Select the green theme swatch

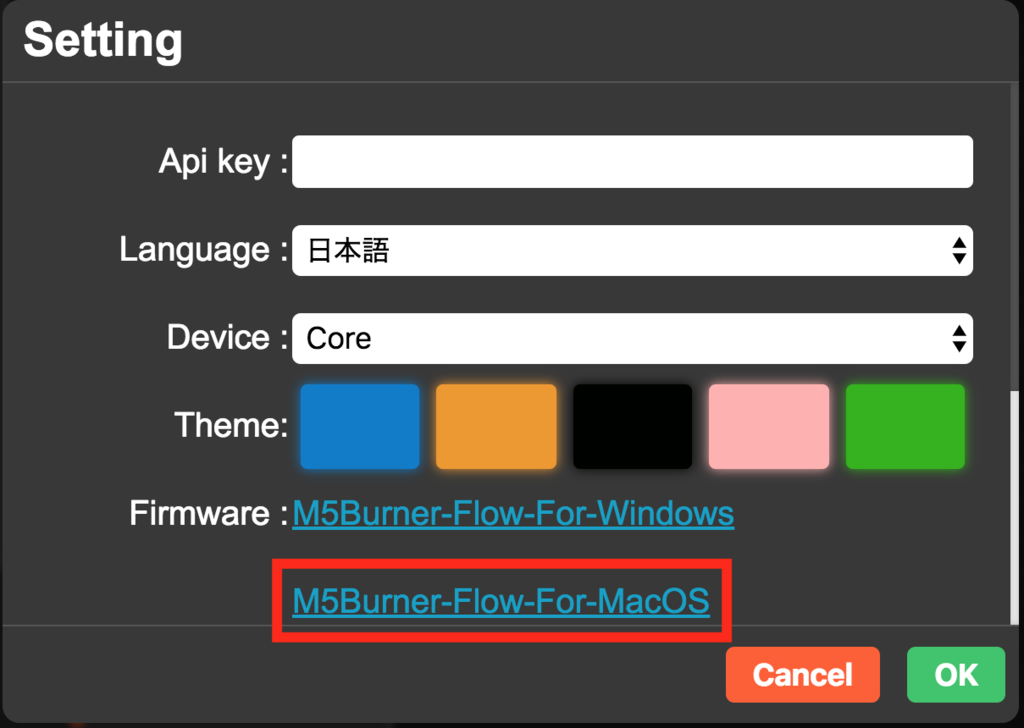(x=904, y=426)
